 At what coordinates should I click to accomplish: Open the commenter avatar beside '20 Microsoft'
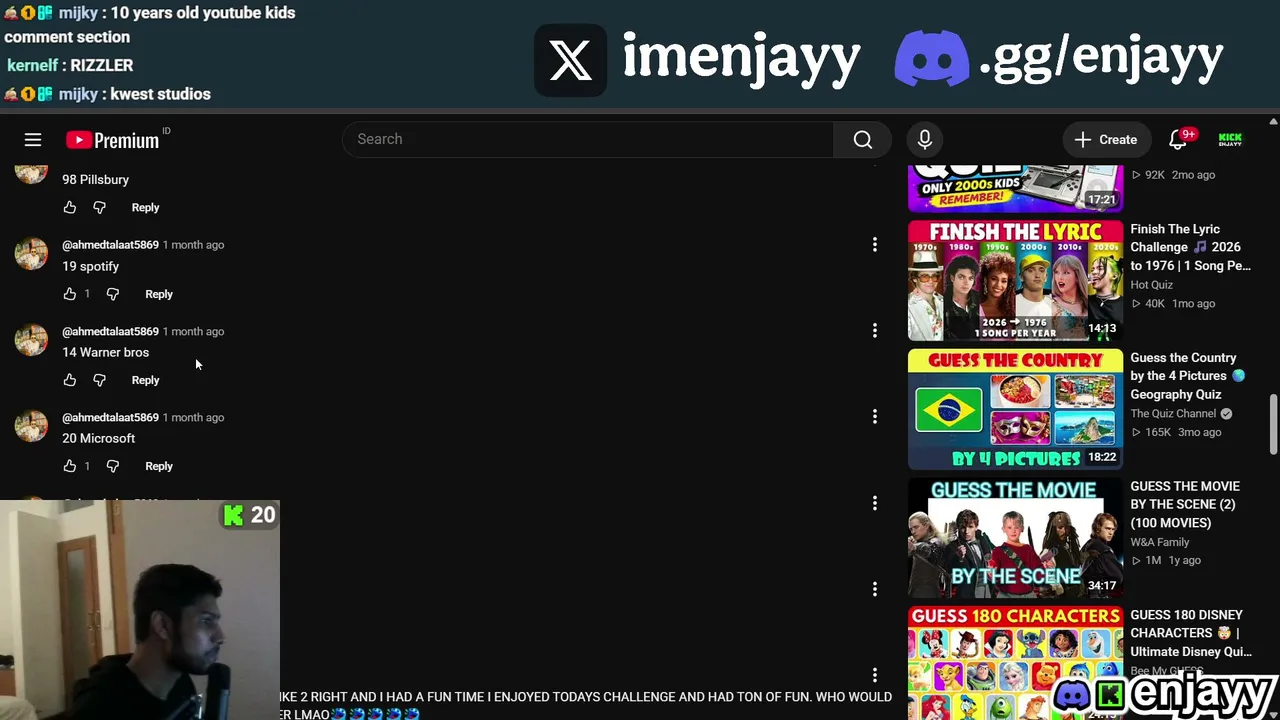[31, 425]
